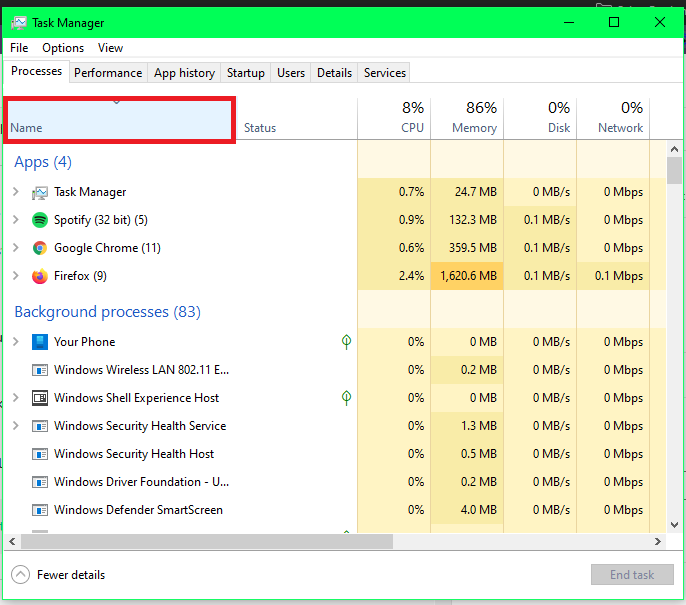Viewport: 686px width, 605px height.
Task: Select the Processes tab
Action: click(x=36, y=71)
